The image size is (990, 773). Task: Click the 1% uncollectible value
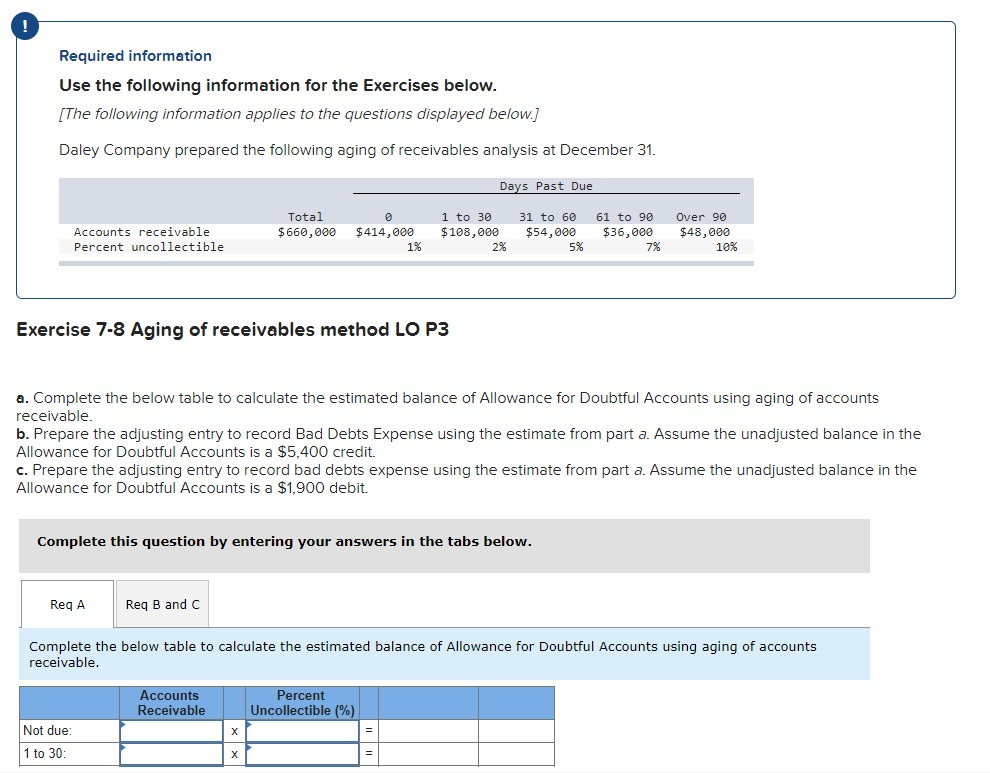click(414, 247)
